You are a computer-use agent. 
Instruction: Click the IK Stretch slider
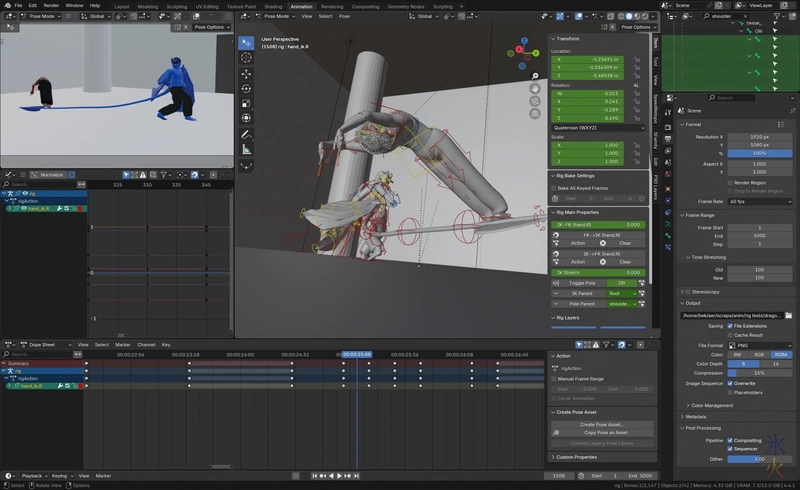point(598,273)
